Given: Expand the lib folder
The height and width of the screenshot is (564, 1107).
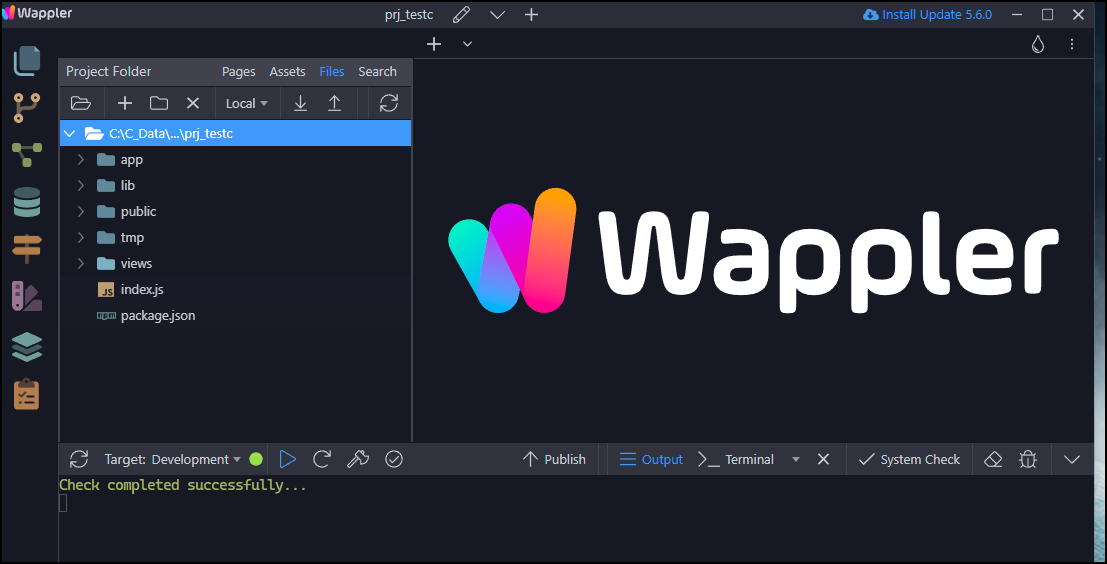Looking at the screenshot, I should 80,186.
